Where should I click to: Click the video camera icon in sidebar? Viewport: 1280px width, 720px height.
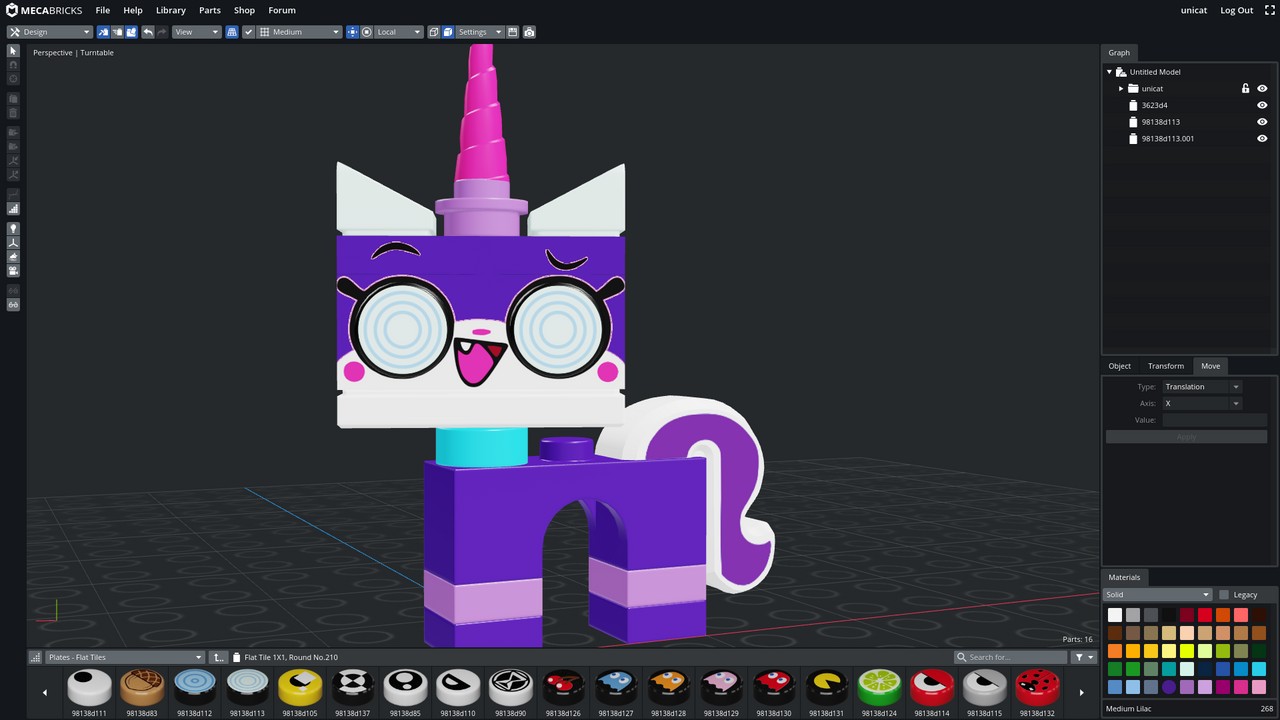13,271
